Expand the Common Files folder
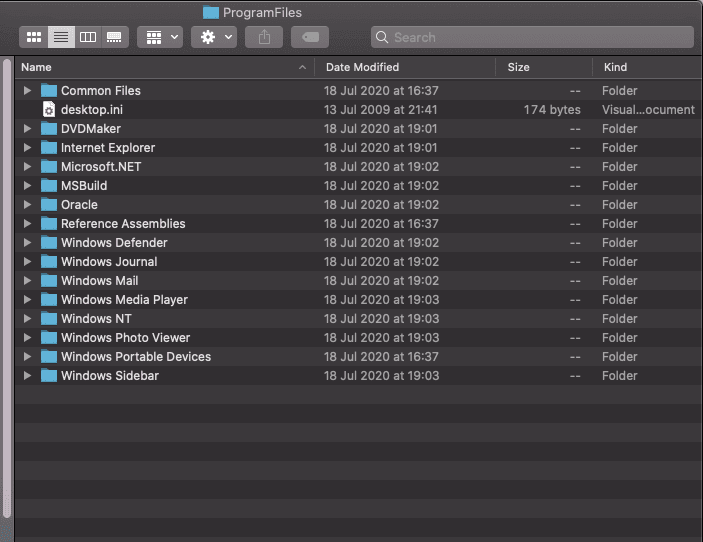The height and width of the screenshot is (542, 703). pos(27,91)
